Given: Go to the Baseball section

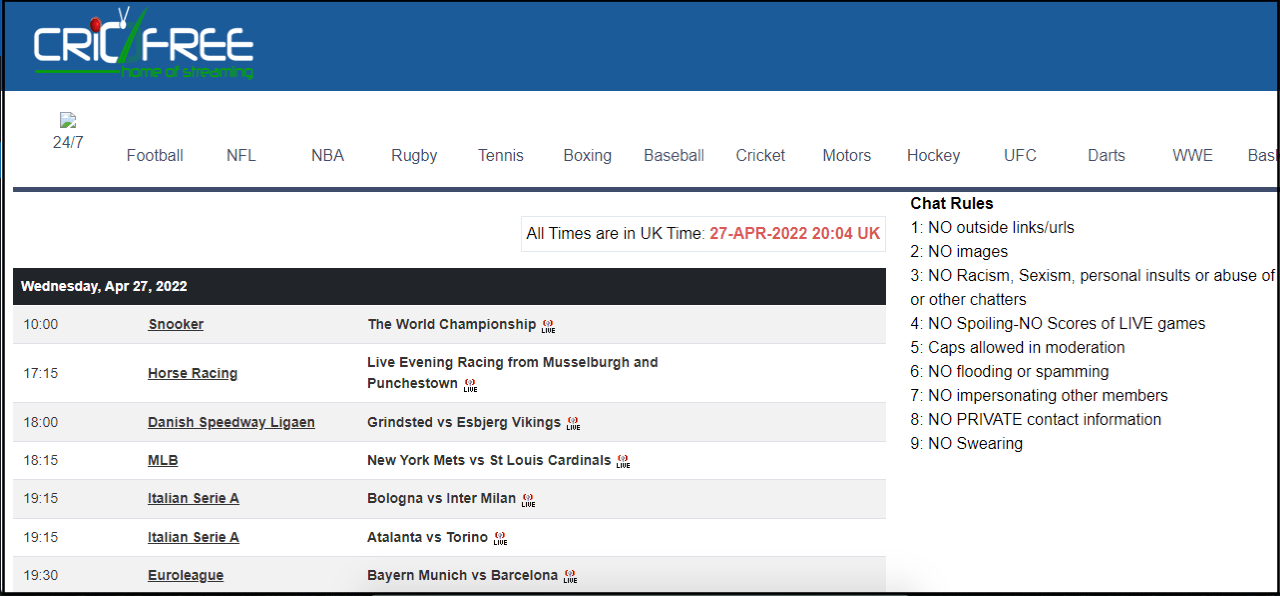Looking at the screenshot, I should click(674, 155).
